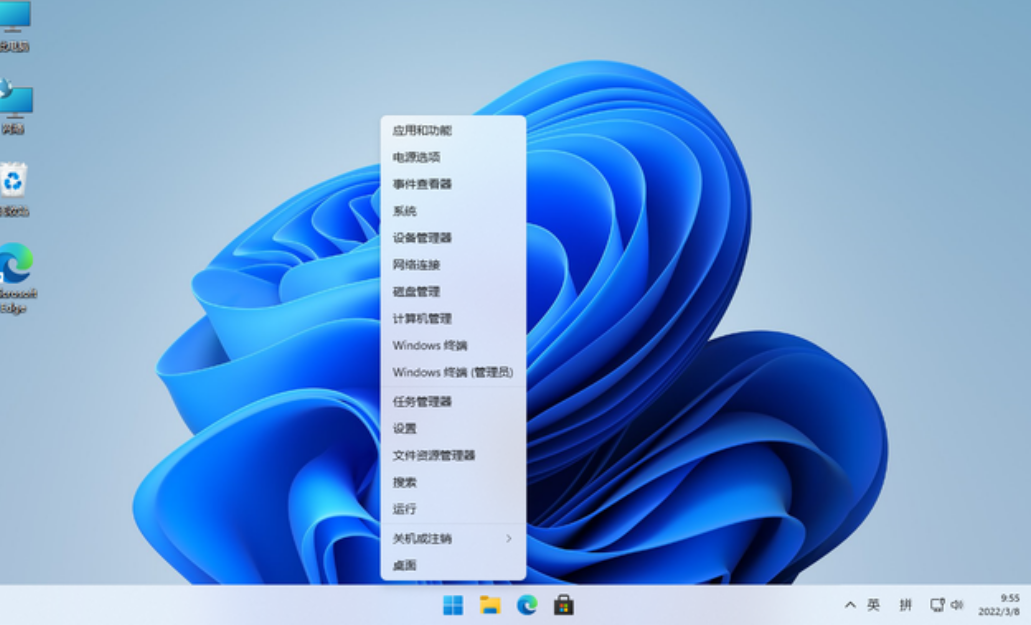Click 应用和功能 at top of menu

tap(422, 130)
